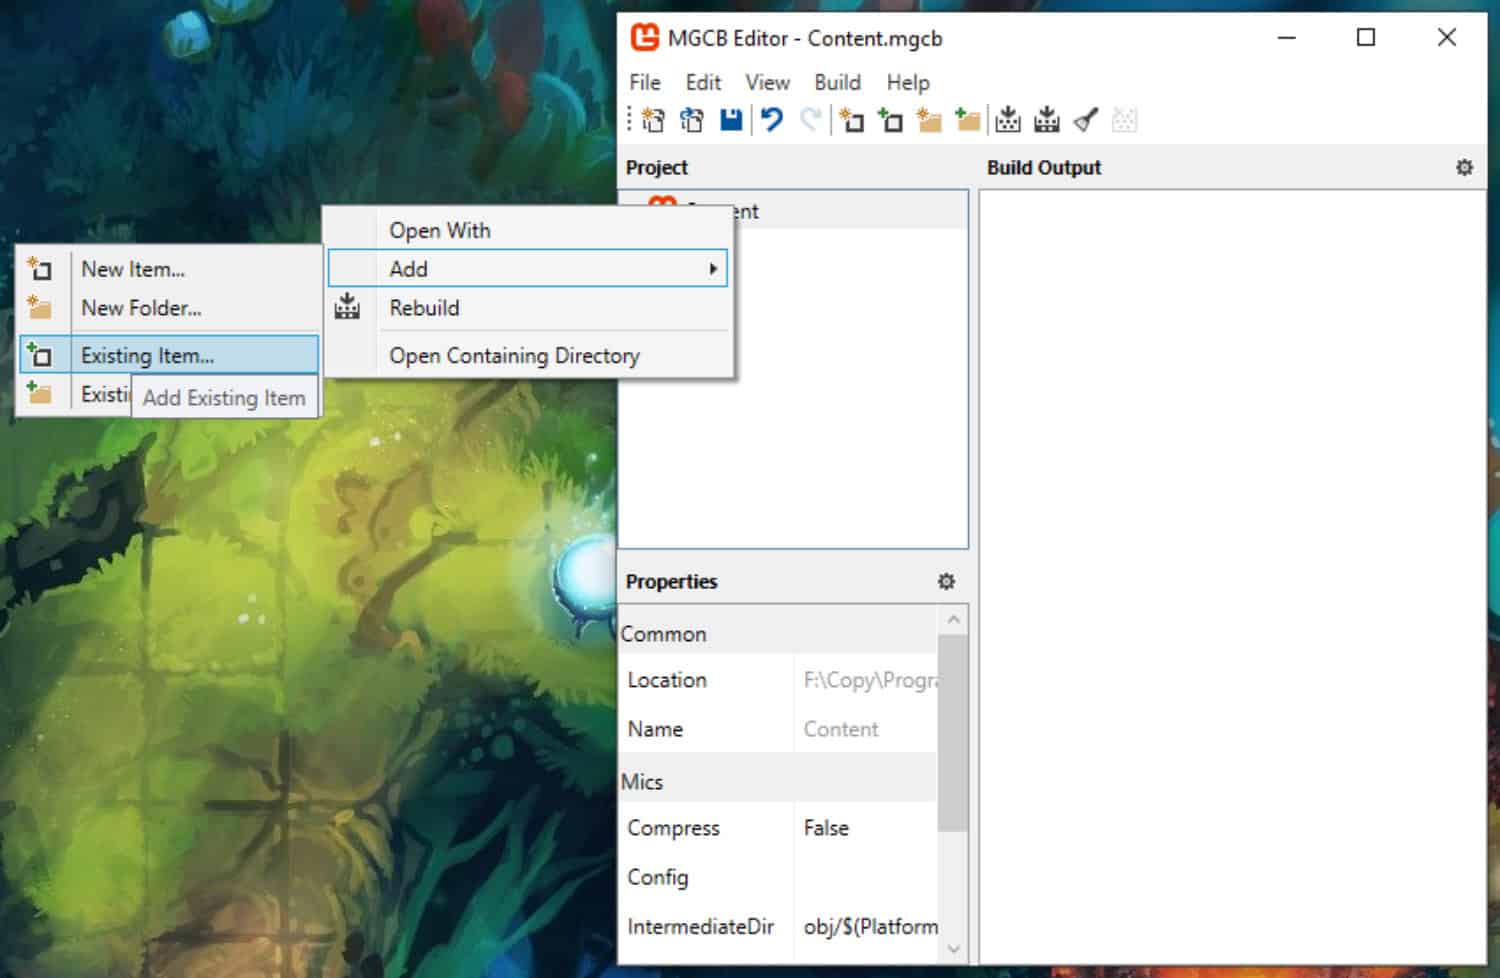The image size is (1500, 978).
Task: Click the Name property value Content
Action: [x=841, y=730]
